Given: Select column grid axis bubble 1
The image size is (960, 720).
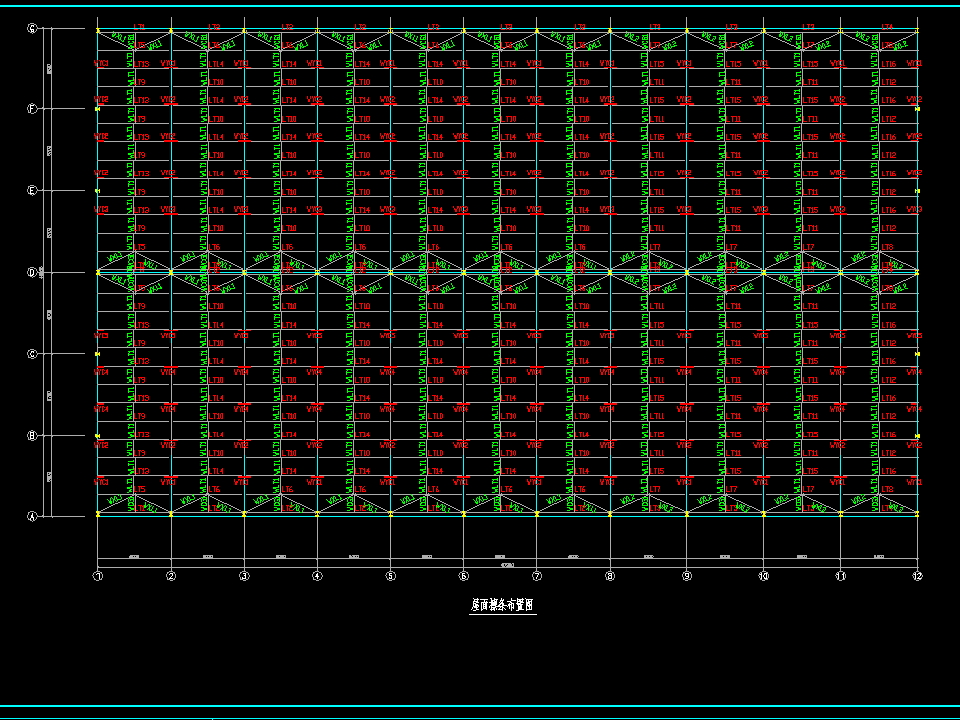Looking at the screenshot, I should (97, 576).
